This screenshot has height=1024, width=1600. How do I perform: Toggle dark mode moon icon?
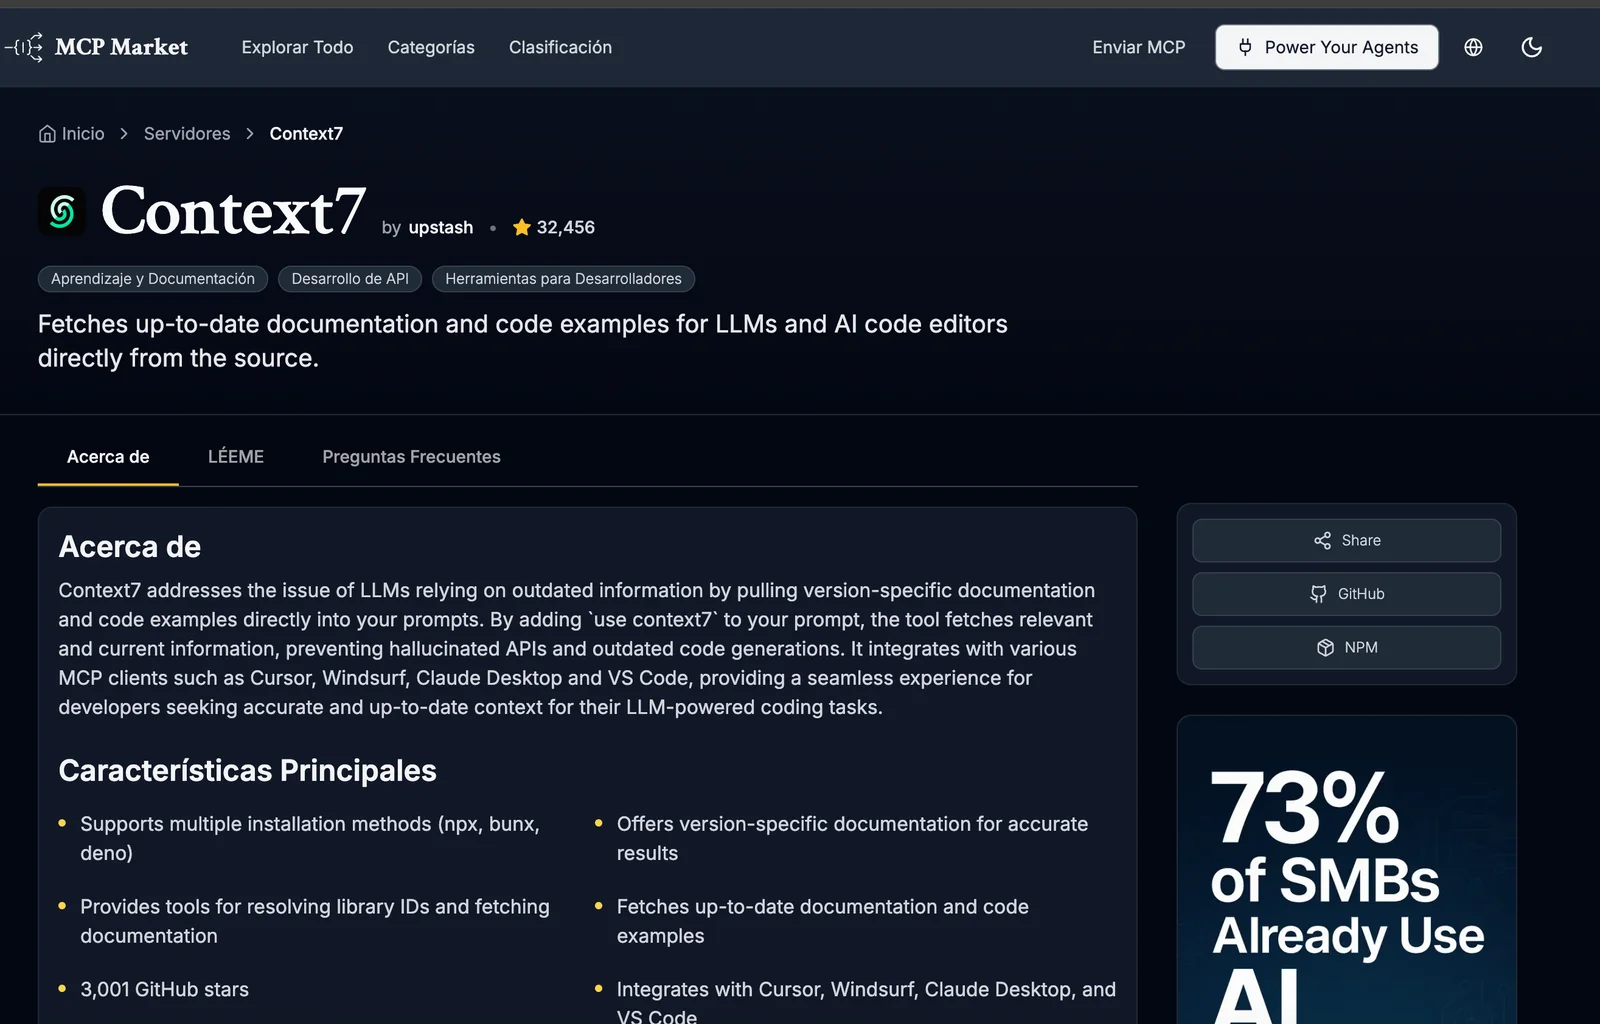pos(1531,47)
